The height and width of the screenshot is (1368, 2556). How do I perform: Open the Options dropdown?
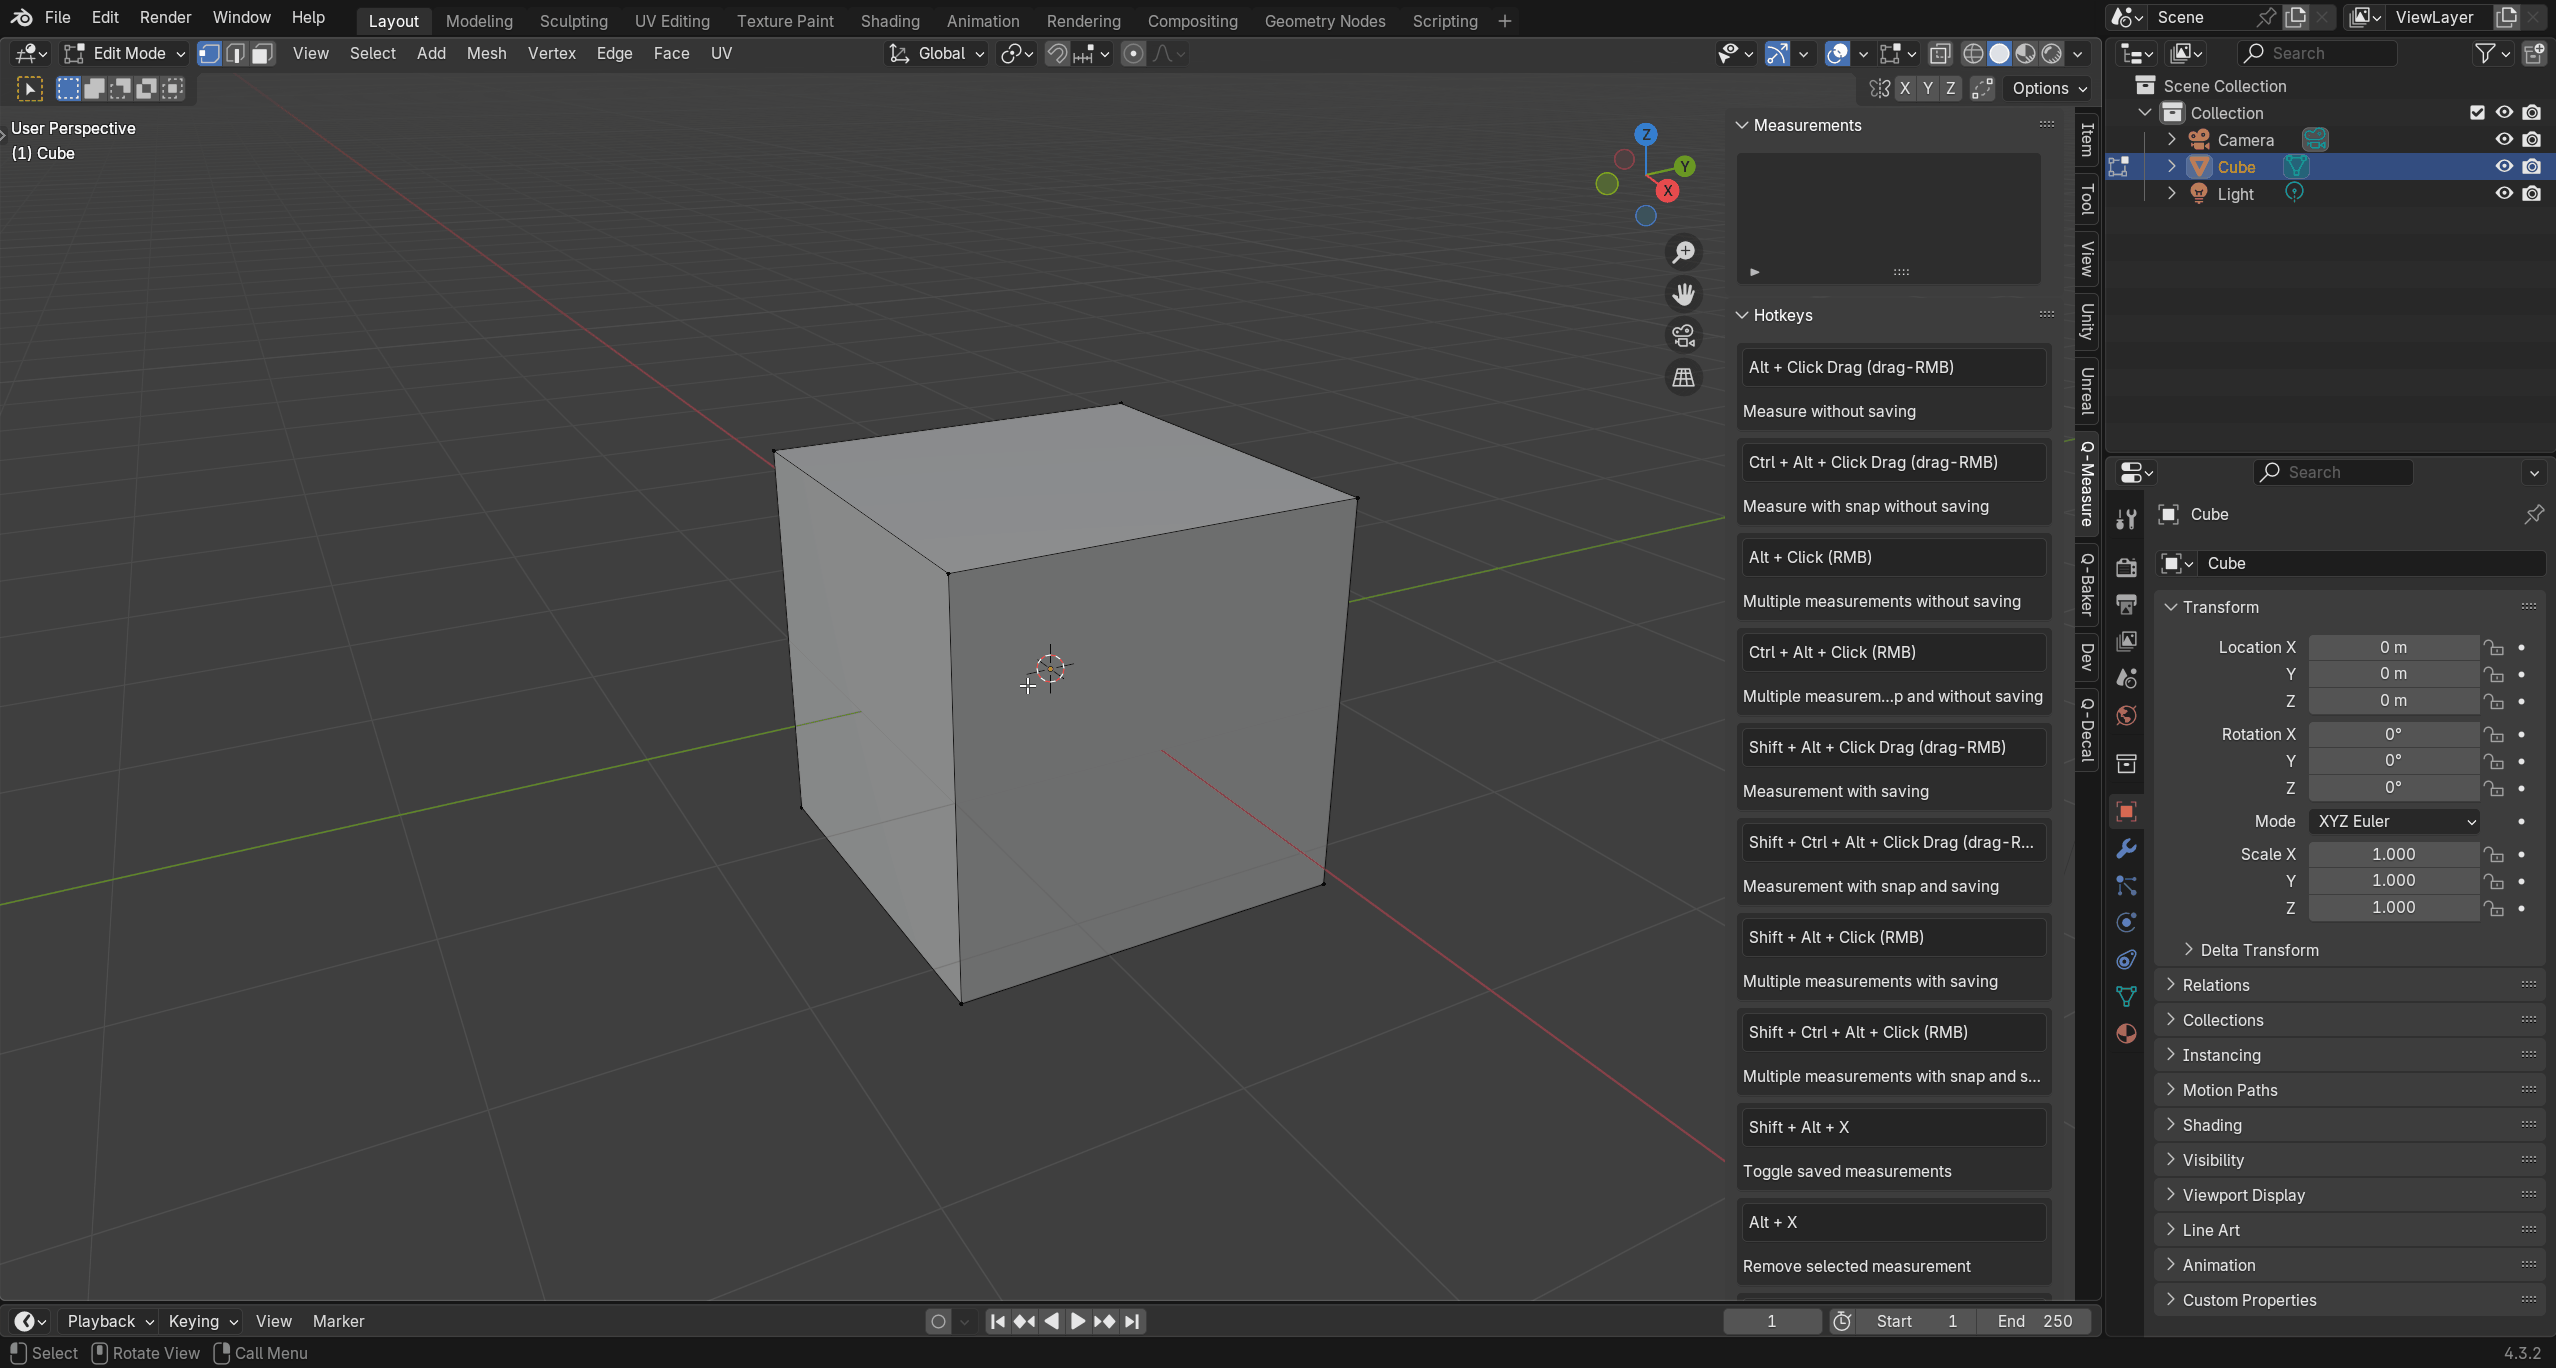(2049, 88)
